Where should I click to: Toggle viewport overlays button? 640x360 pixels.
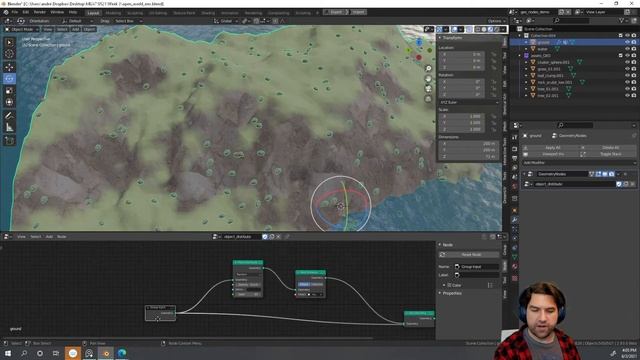(454, 29)
